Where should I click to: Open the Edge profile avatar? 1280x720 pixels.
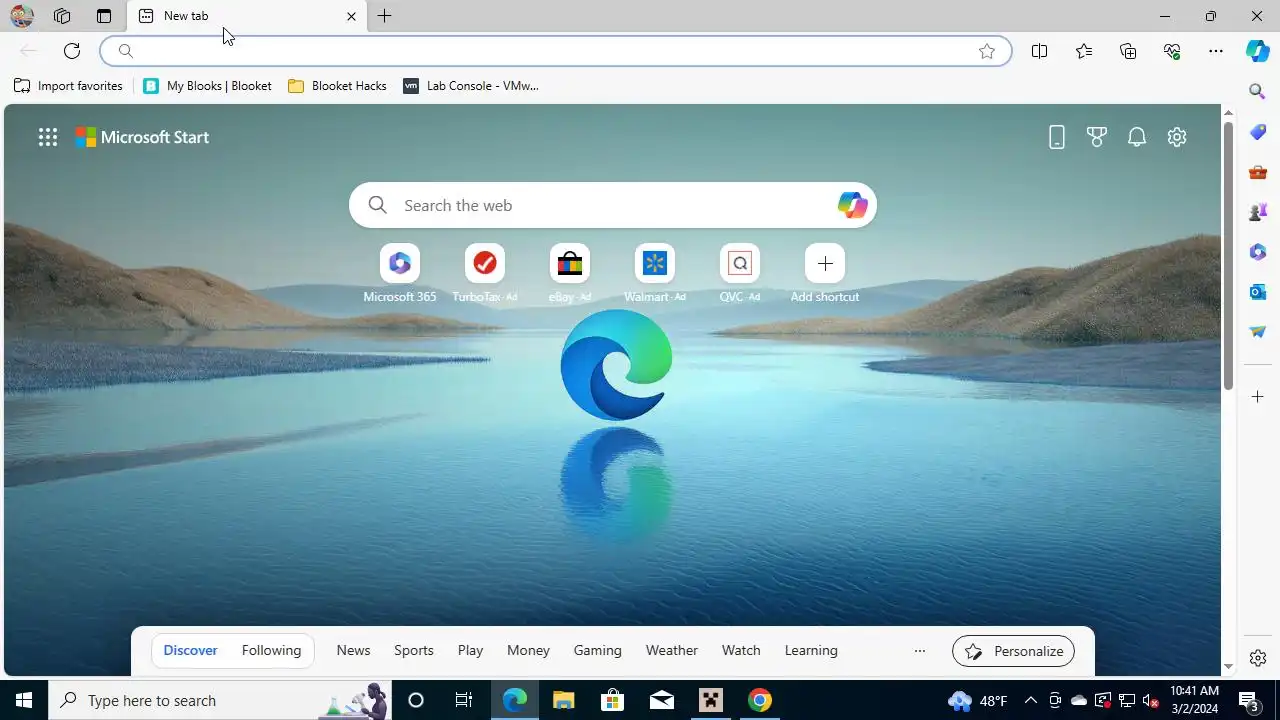(22, 16)
